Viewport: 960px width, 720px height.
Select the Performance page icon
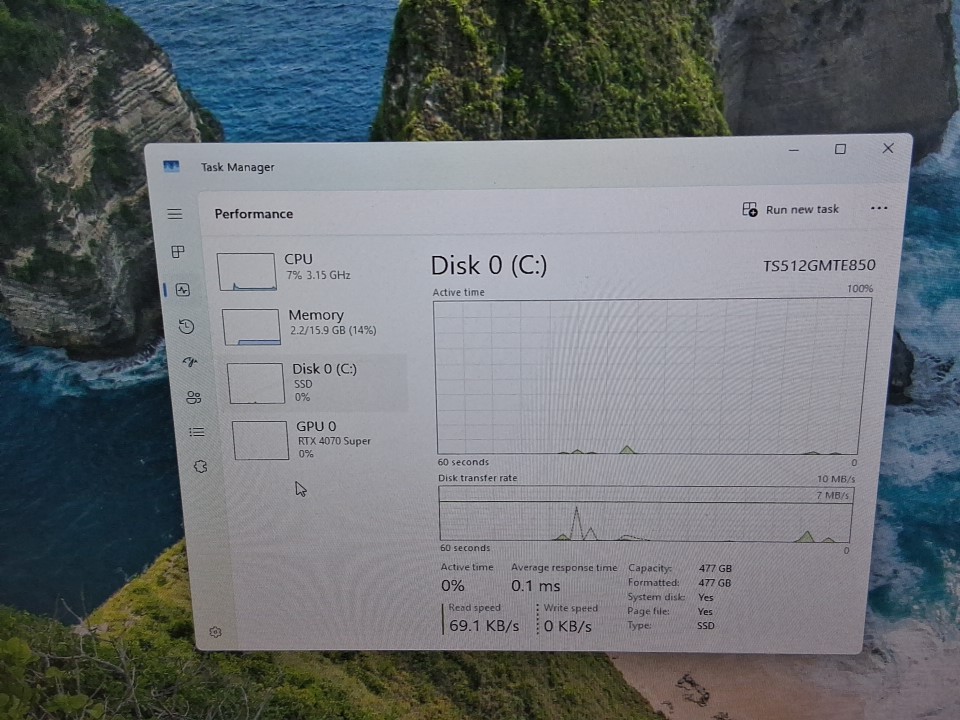point(182,289)
